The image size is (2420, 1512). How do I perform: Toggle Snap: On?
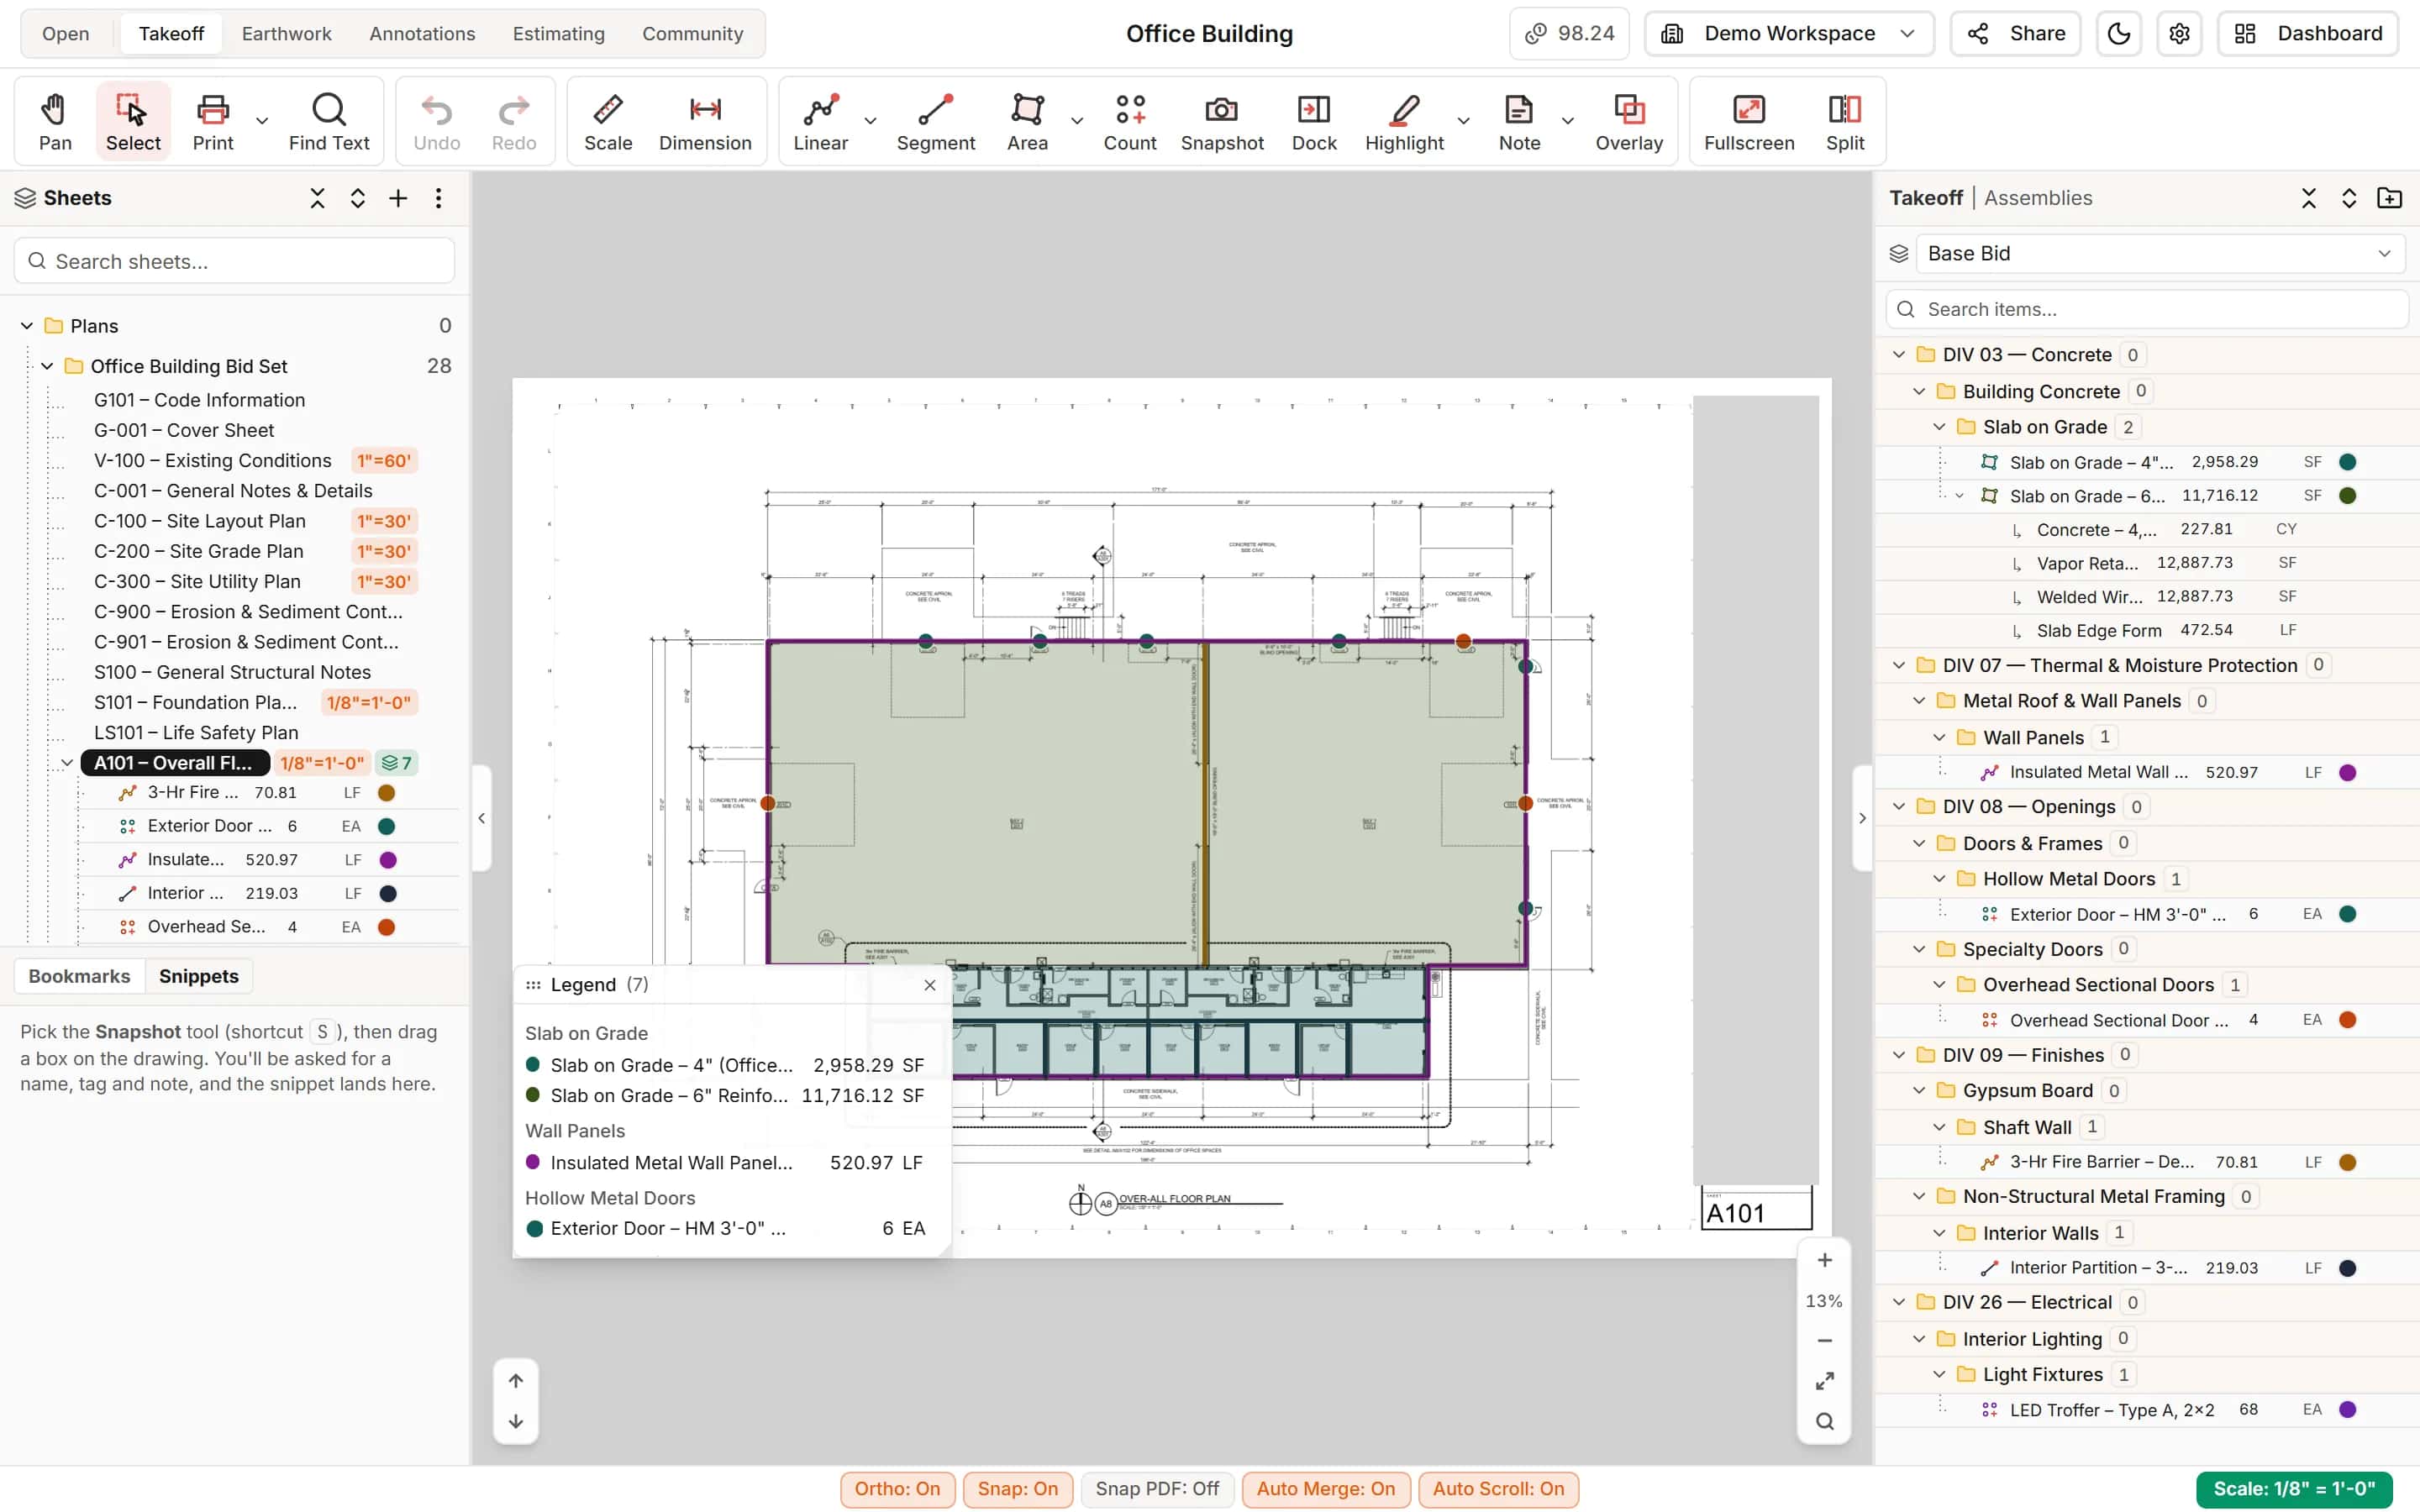click(x=1017, y=1488)
